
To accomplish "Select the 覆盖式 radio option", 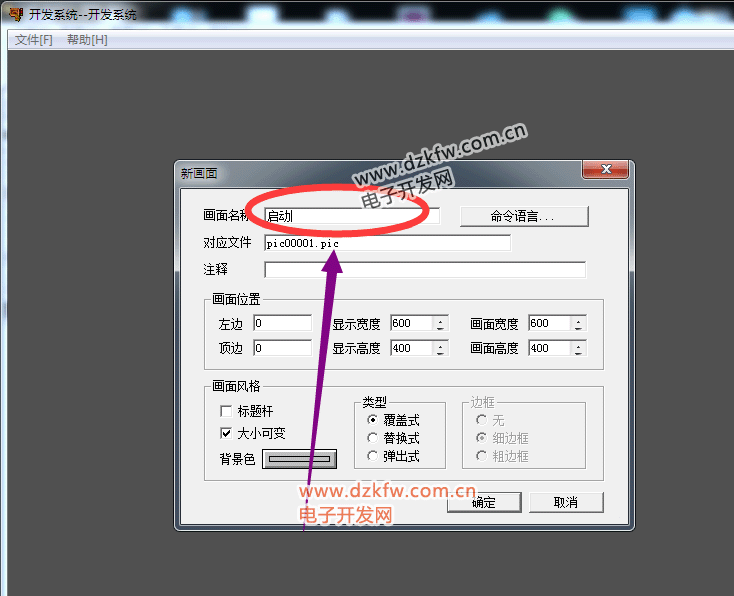I will [373, 420].
